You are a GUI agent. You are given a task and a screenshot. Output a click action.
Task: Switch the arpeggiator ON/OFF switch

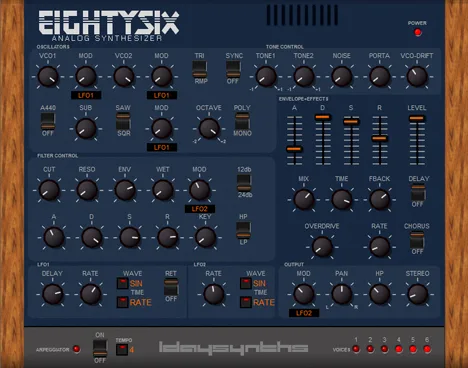(x=100, y=348)
